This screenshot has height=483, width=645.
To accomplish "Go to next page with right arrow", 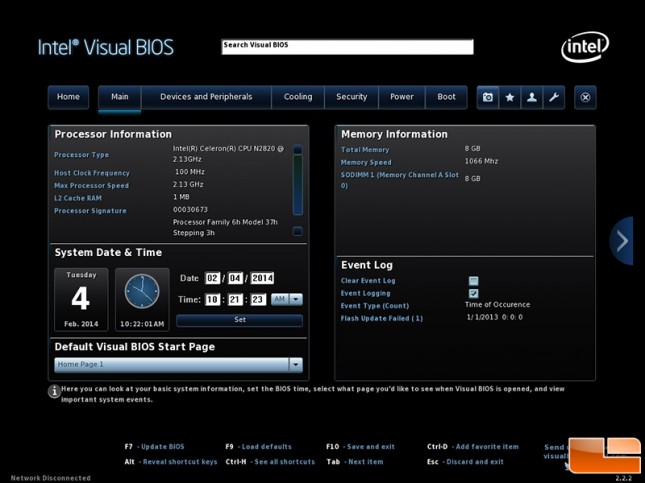I will coord(622,241).
